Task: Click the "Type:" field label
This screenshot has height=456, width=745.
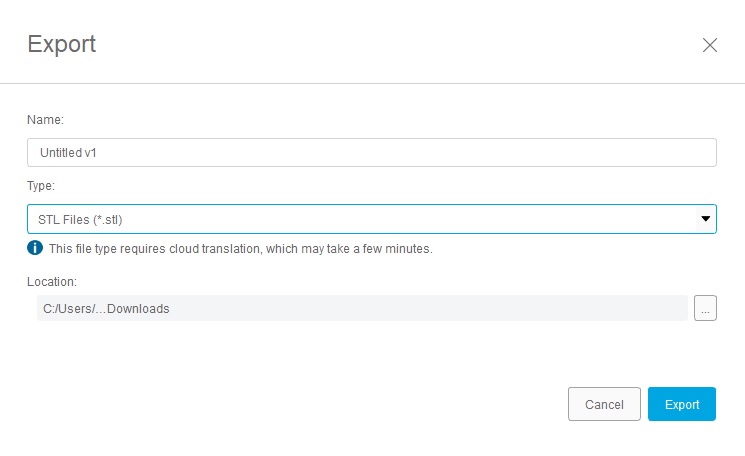Action: tap(41, 186)
